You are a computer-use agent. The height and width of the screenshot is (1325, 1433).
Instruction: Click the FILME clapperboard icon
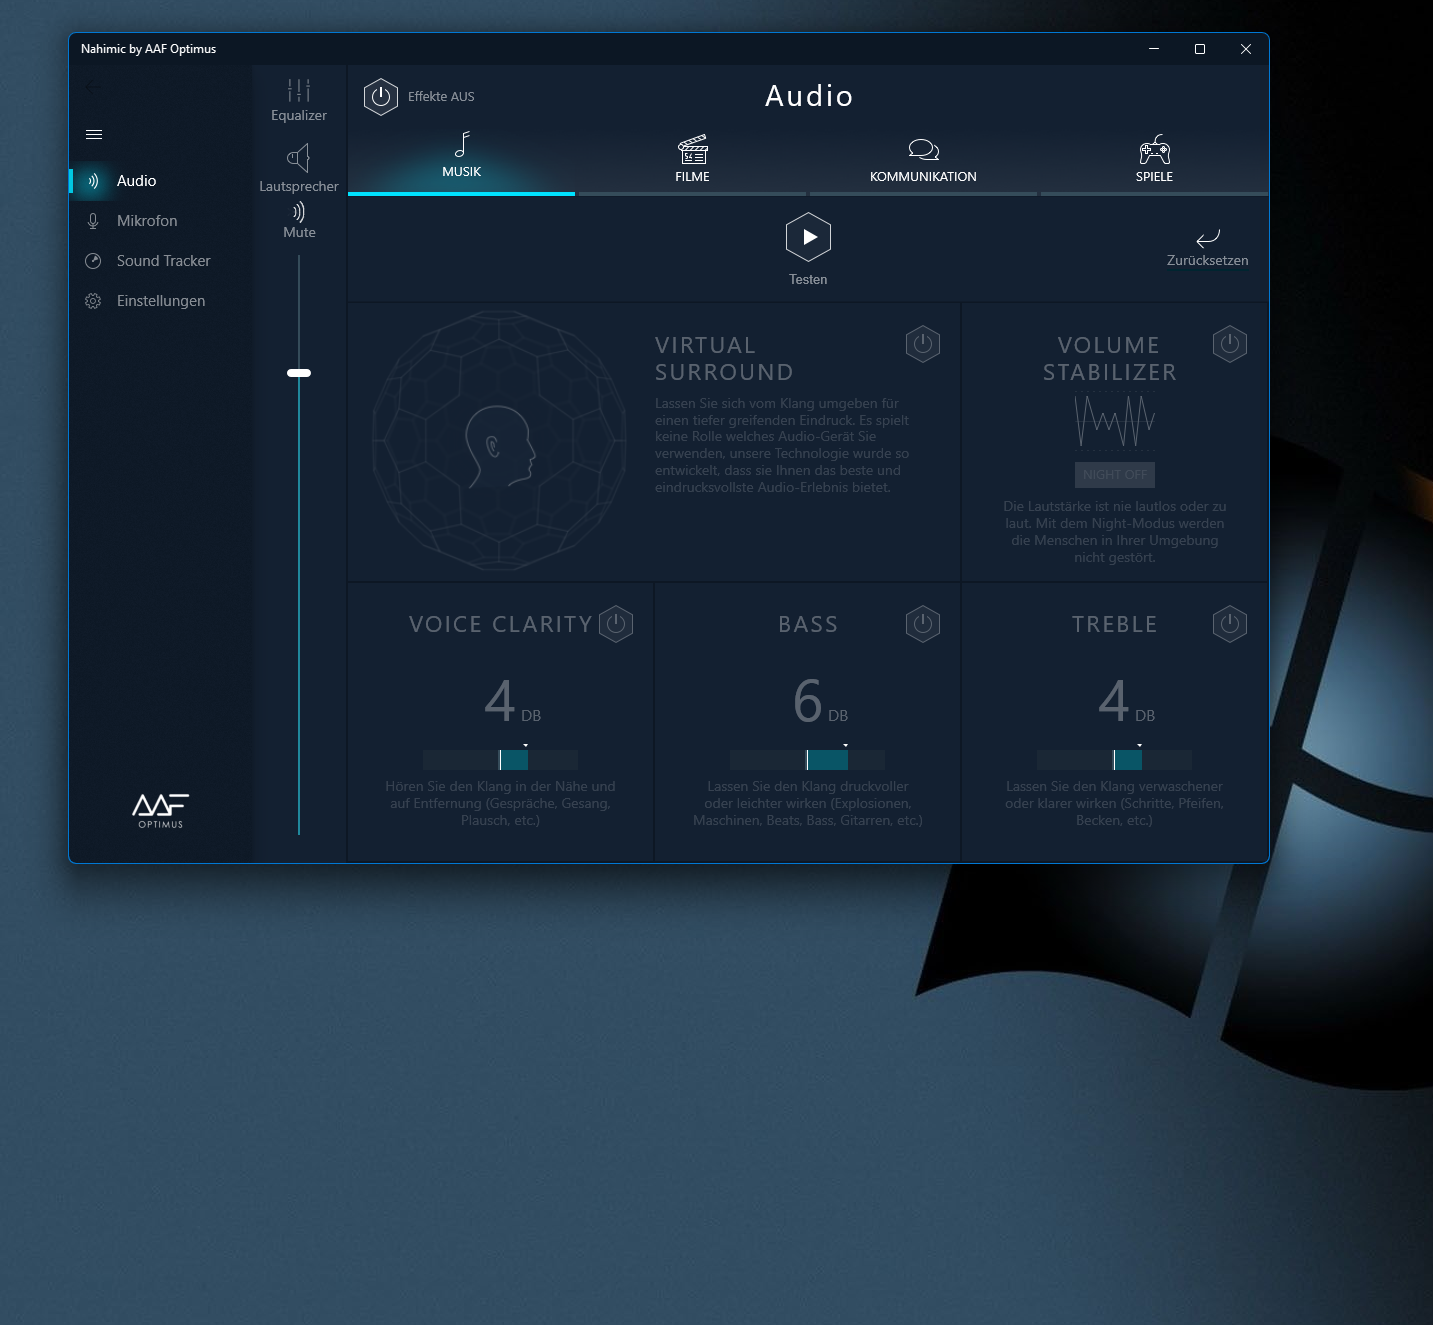[692, 149]
